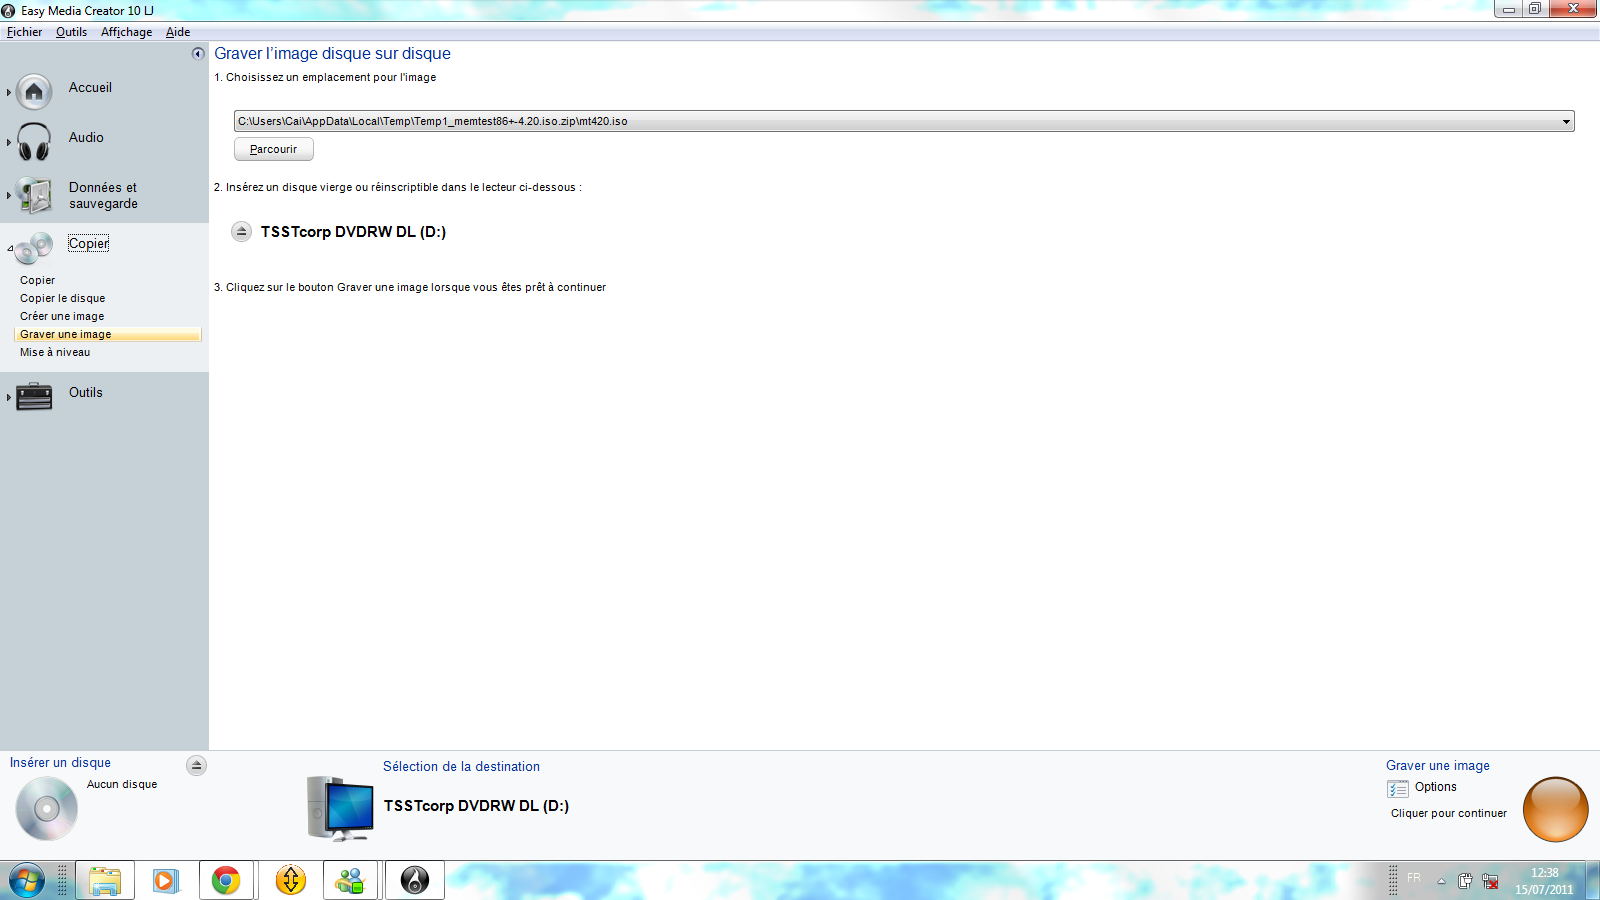The height and width of the screenshot is (900, 1600).
Task: Select Créer une image
Action: pyautogui.click(x=62, y=317)
